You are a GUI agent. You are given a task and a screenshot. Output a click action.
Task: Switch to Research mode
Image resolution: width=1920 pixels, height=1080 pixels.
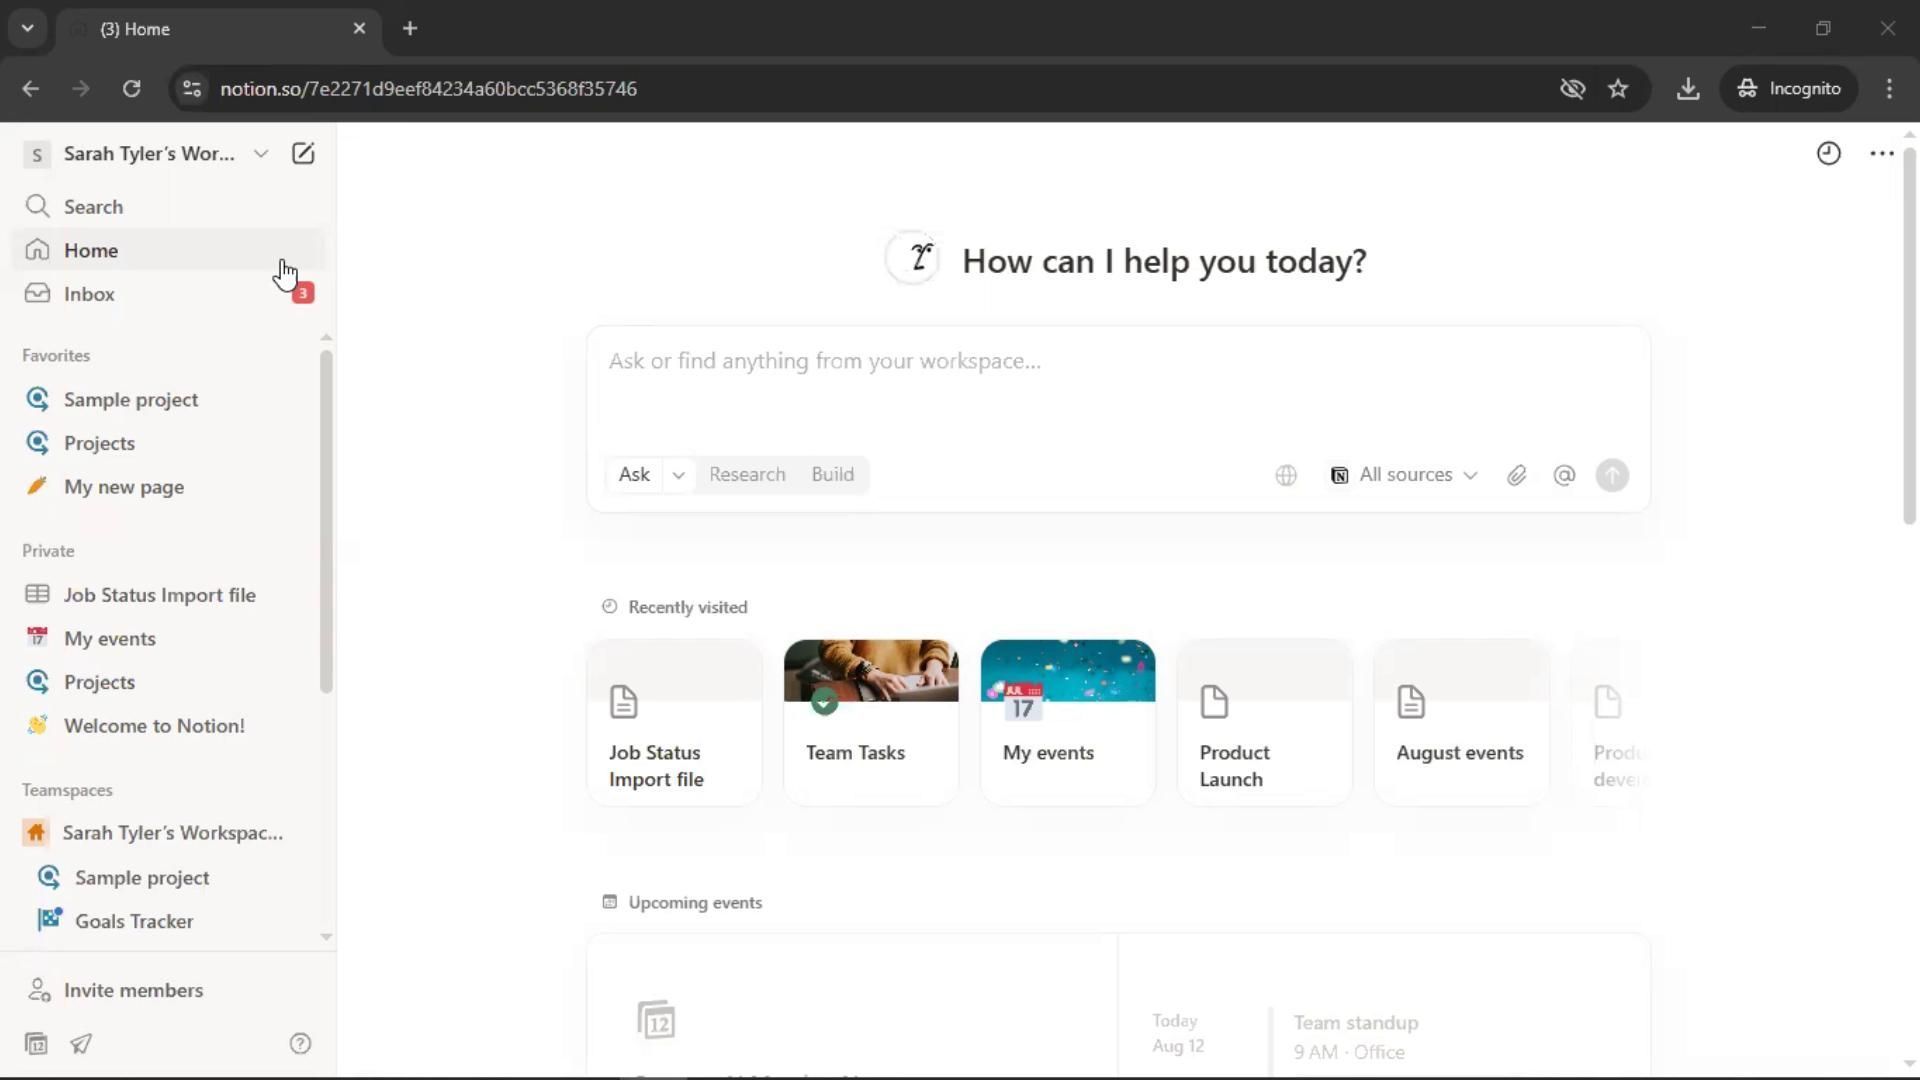(747, 475)
